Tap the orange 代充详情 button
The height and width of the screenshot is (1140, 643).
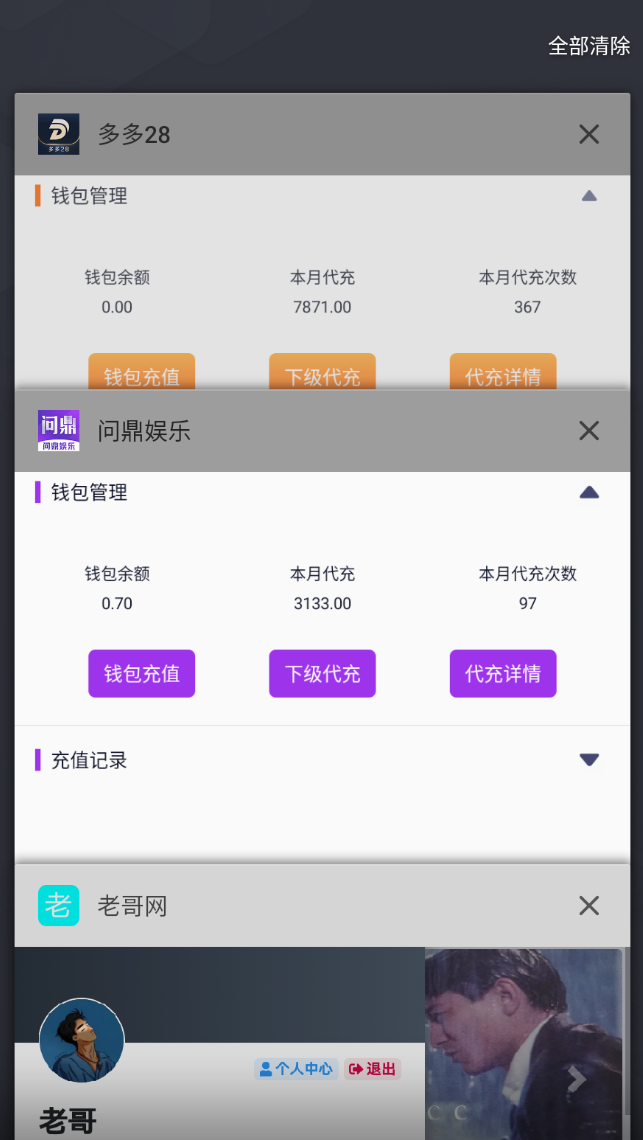503,375
